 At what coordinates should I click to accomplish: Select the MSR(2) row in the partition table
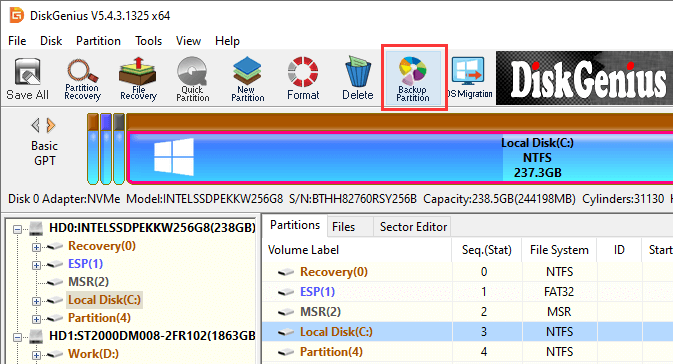(468, 312)
